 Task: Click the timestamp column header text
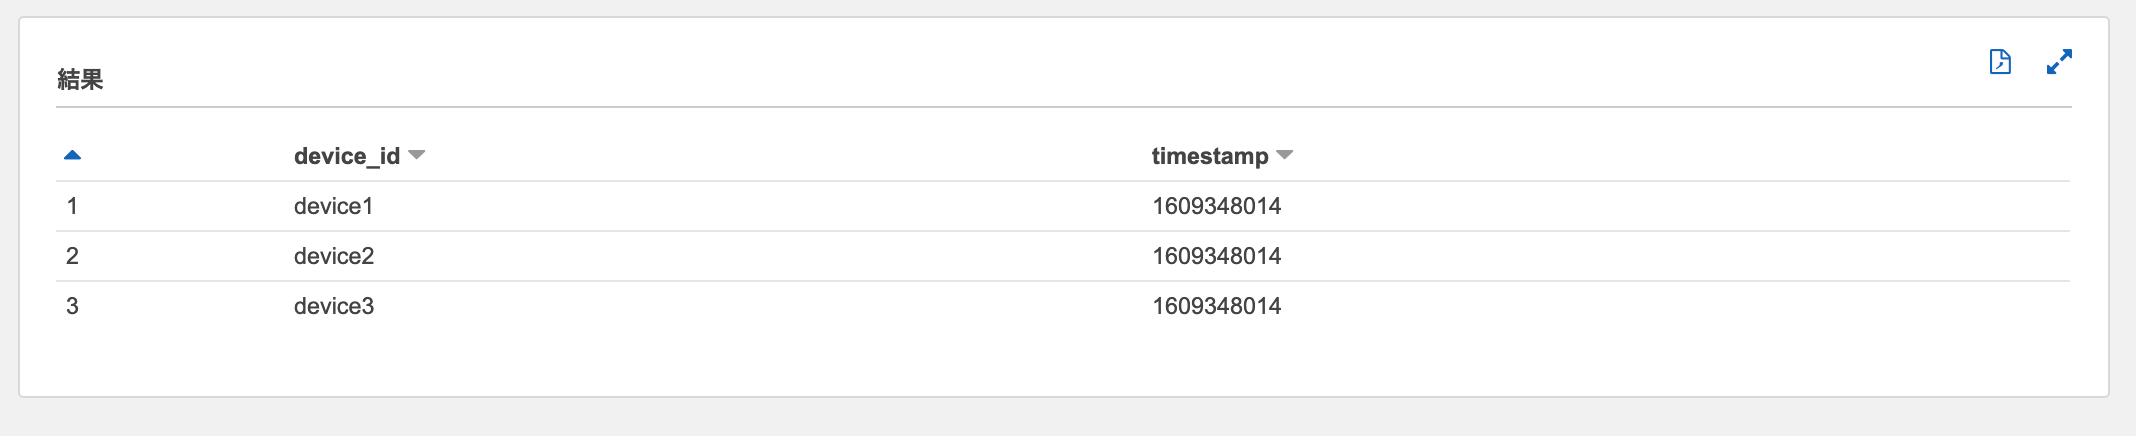(x=1209, y=156)
